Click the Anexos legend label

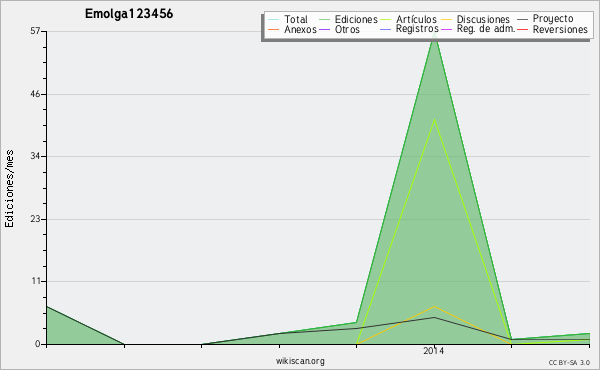pyautogui.click(x=300, y=29)
